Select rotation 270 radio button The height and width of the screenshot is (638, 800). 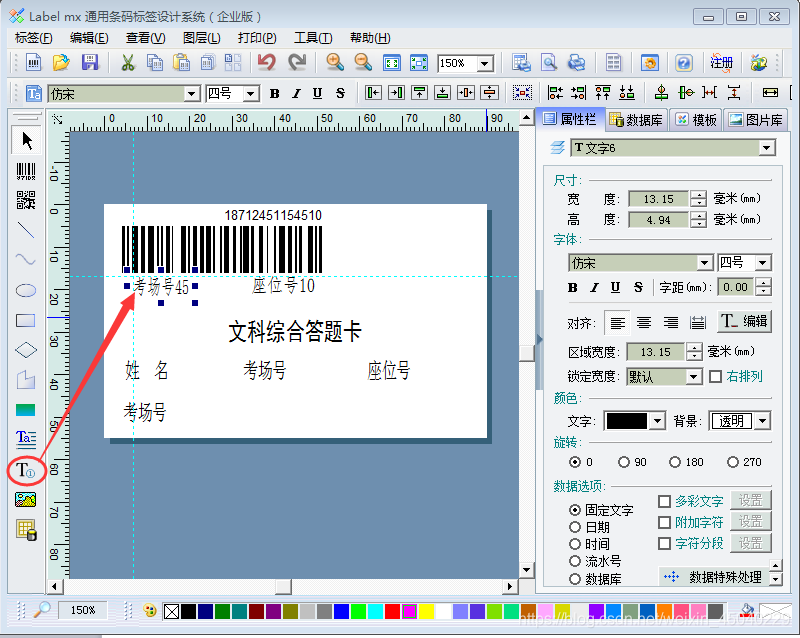coord(733,462)
